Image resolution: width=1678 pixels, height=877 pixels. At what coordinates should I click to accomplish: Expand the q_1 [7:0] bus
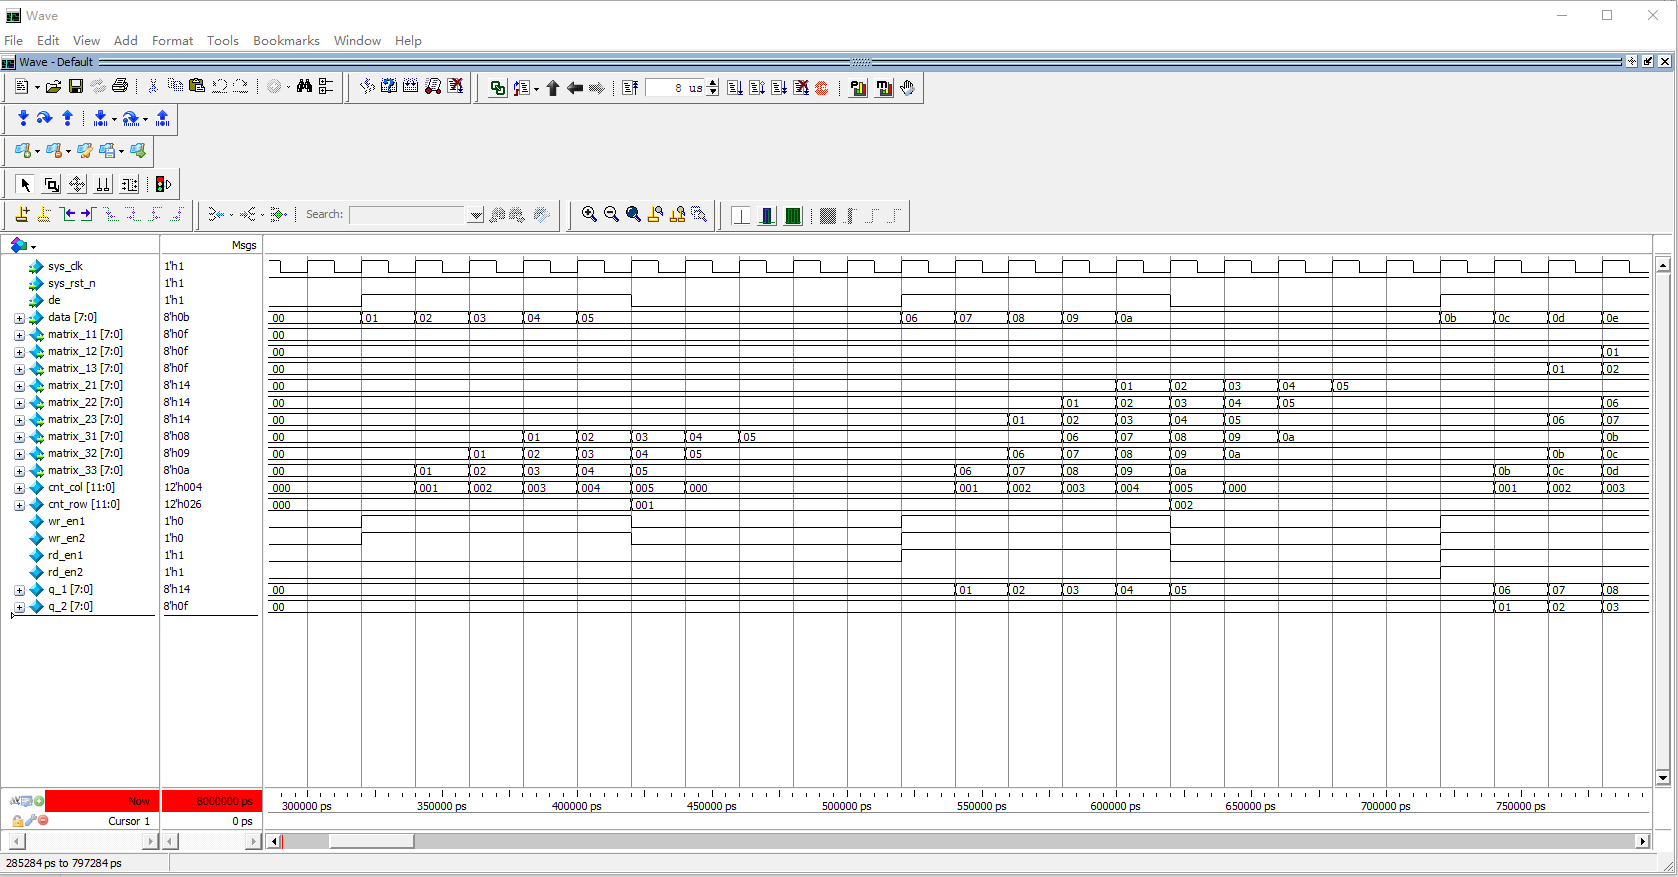19,590
